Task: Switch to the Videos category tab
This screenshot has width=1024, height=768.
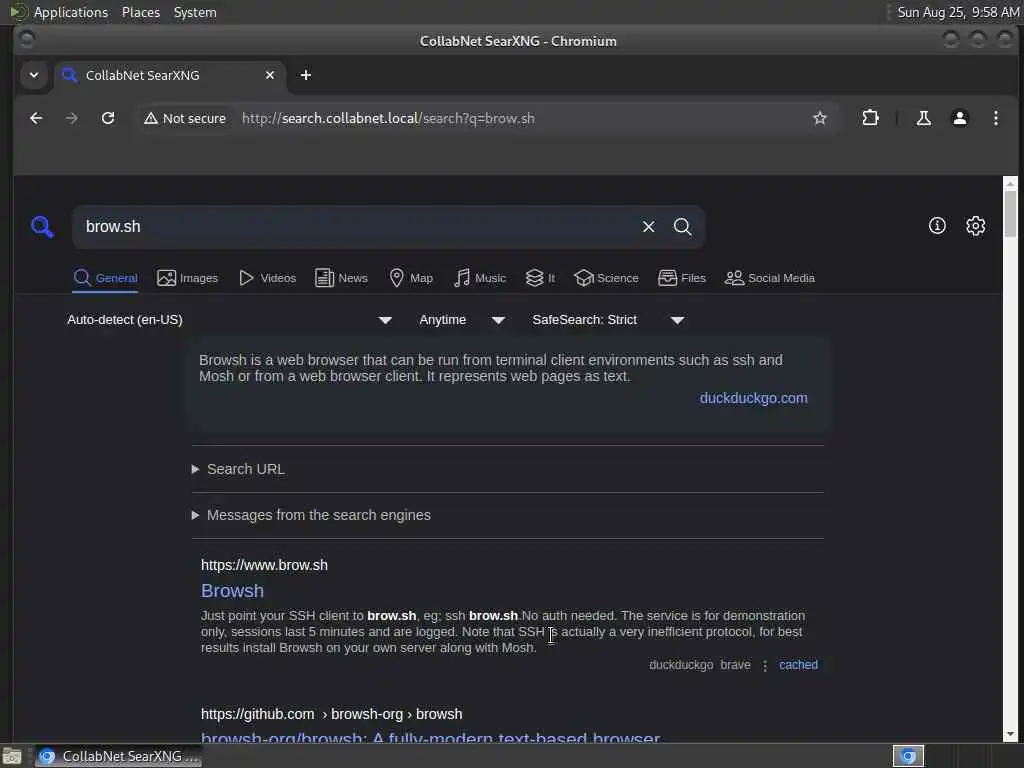Action: click(268, 278)
